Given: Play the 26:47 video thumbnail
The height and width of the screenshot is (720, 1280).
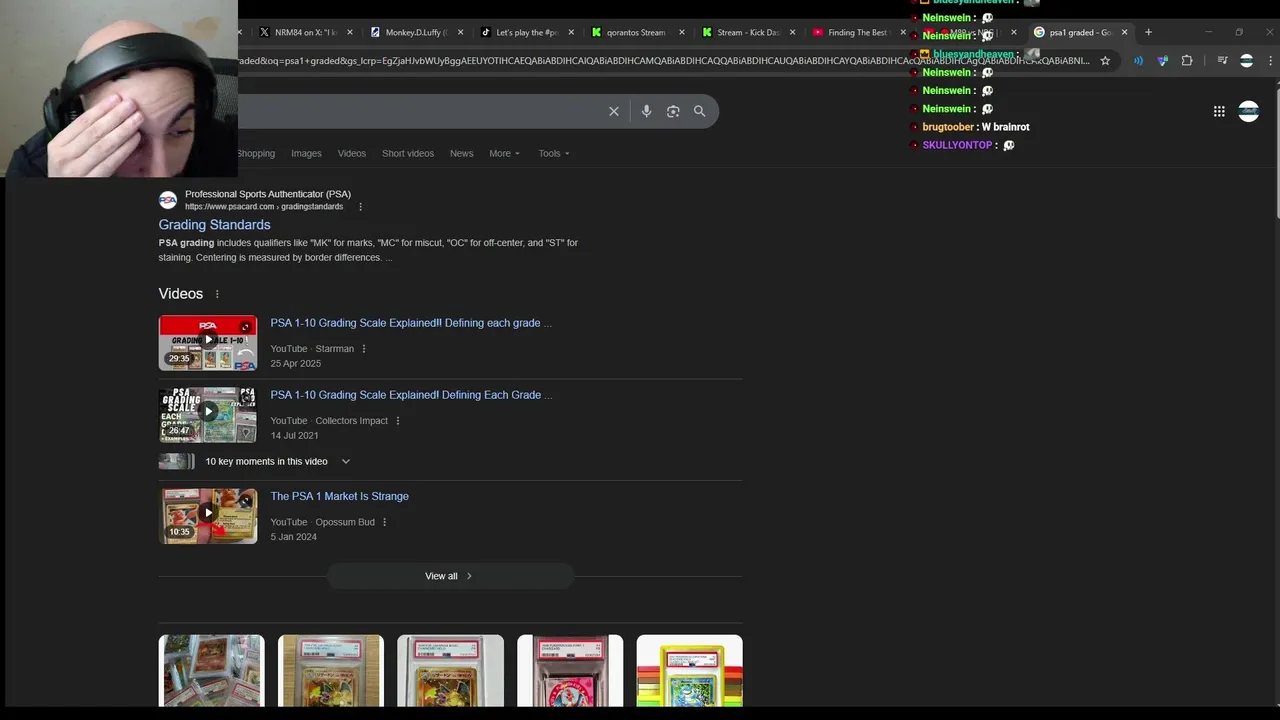Looking at the screenshot, I should tap(208, 415).
